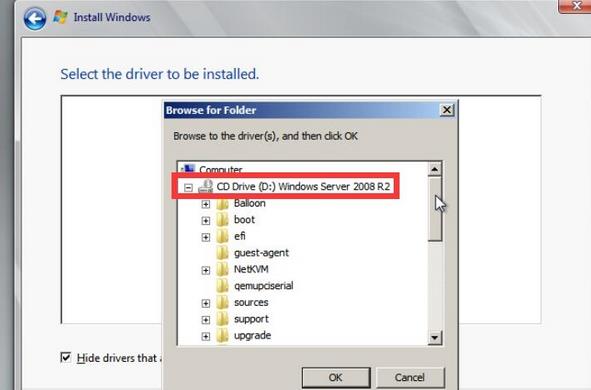This screenshot has height=390, width=591.
Task: Click the support folder icon
Action: click(x=222, y=319)
